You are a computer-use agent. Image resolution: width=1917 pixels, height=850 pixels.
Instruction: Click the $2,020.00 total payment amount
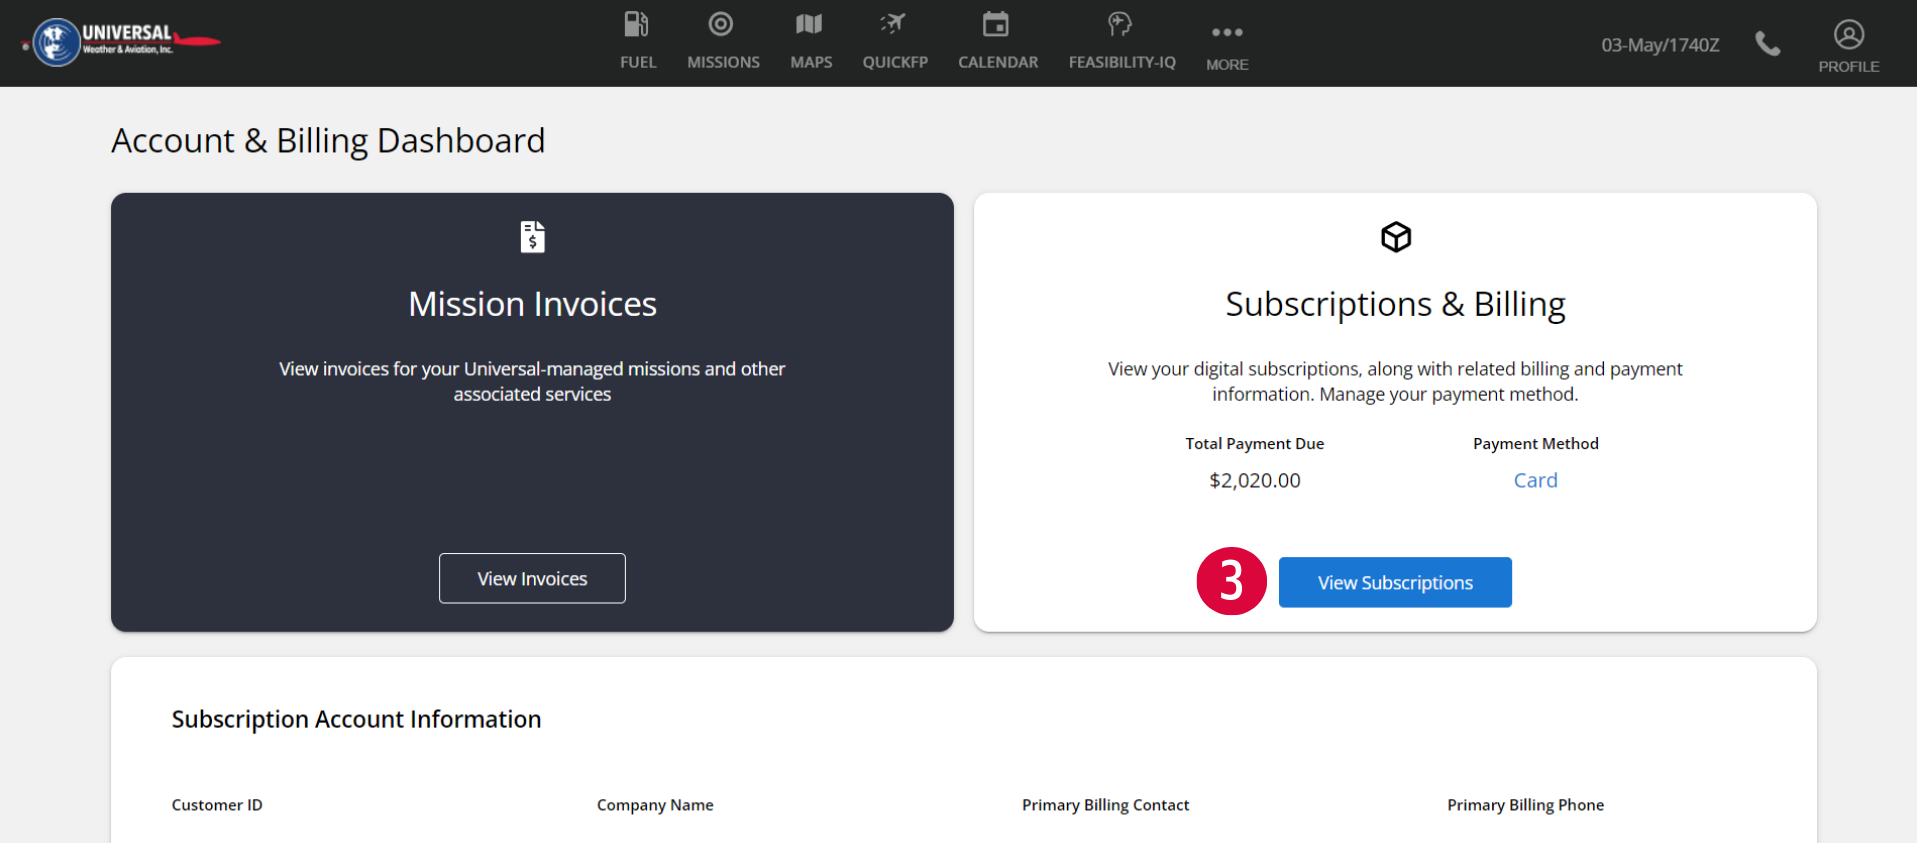click(1255, 480)
